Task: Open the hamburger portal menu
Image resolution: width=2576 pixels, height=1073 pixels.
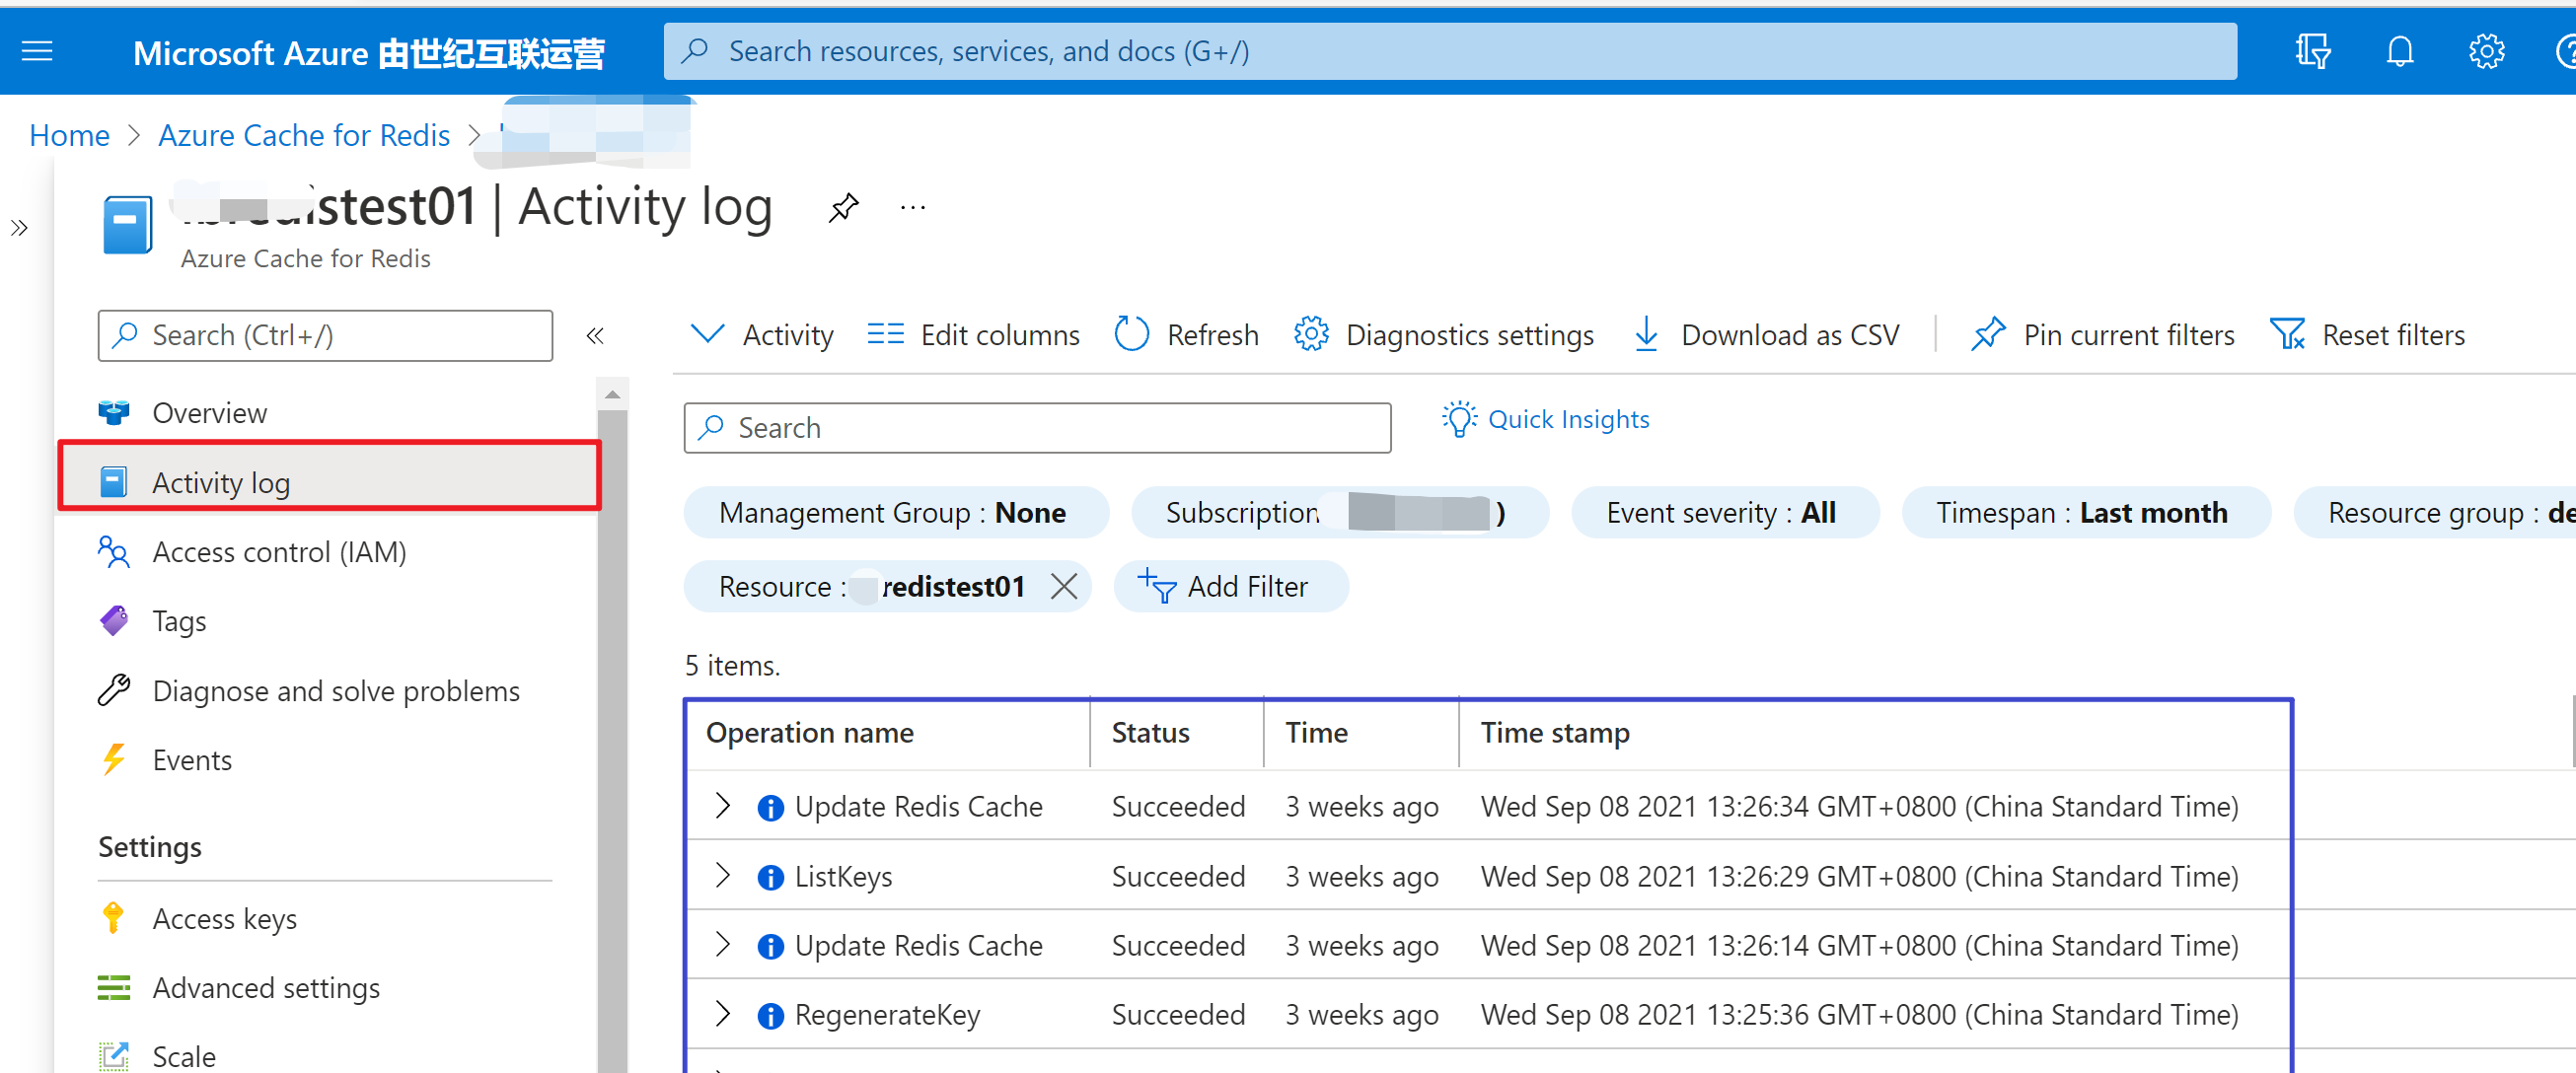Action: point(37,51)
